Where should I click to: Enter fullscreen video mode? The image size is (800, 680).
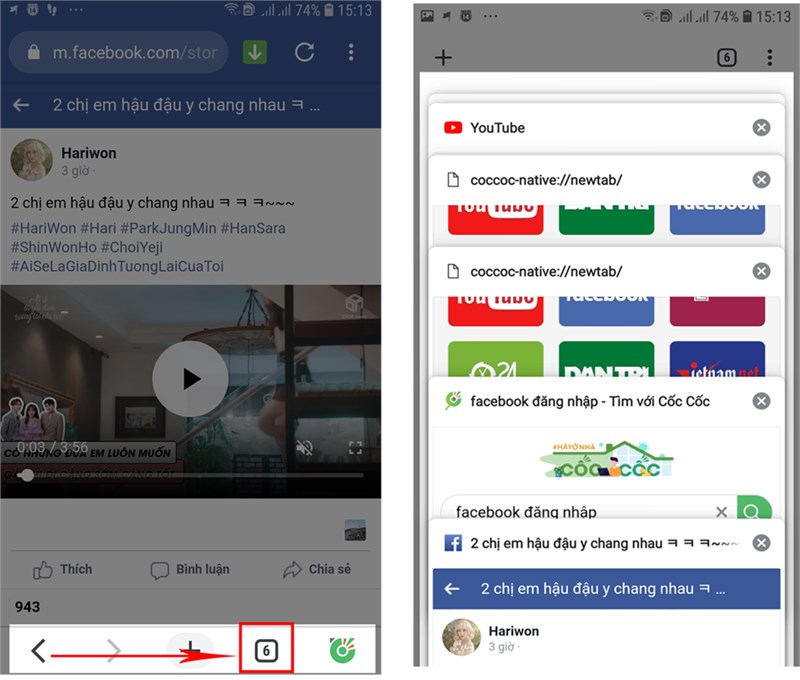point(355,448)
